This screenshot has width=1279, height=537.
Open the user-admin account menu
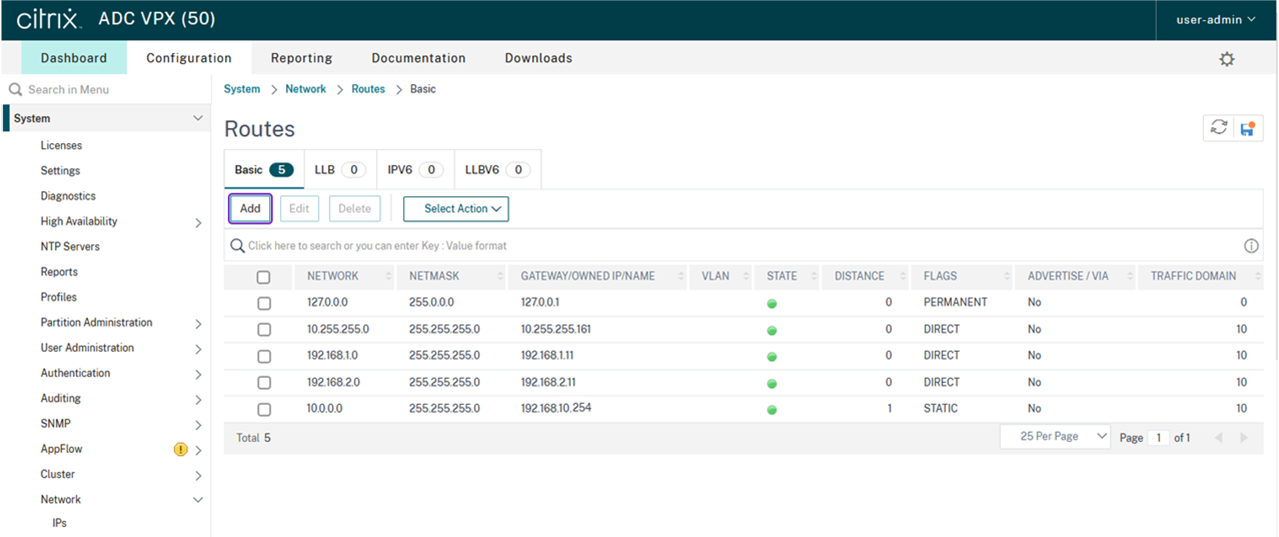coord(1214,19)
